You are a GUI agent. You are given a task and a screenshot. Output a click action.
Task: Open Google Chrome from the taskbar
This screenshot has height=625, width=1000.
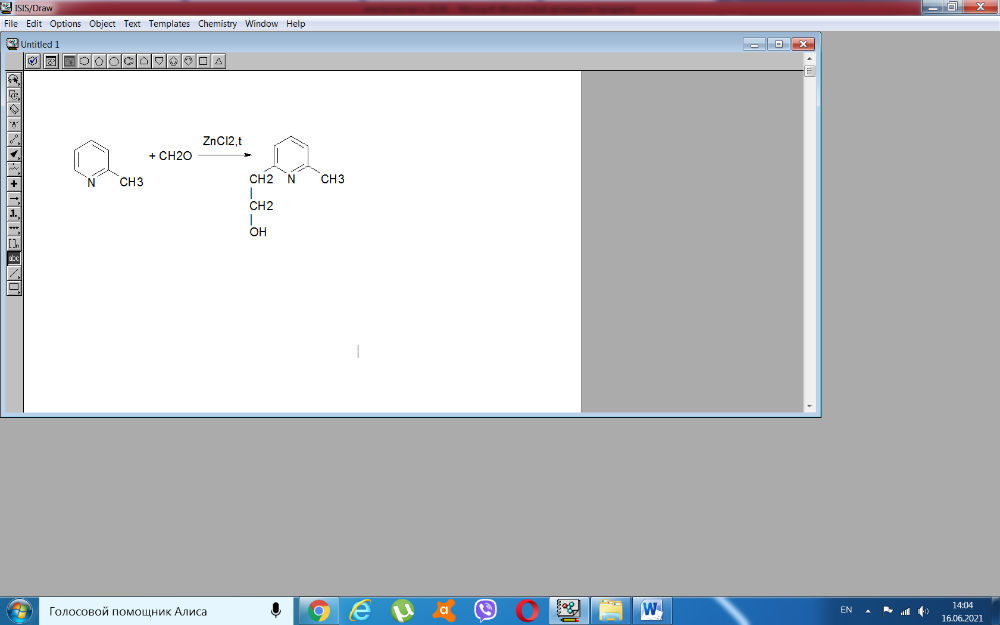pos(319,610)
